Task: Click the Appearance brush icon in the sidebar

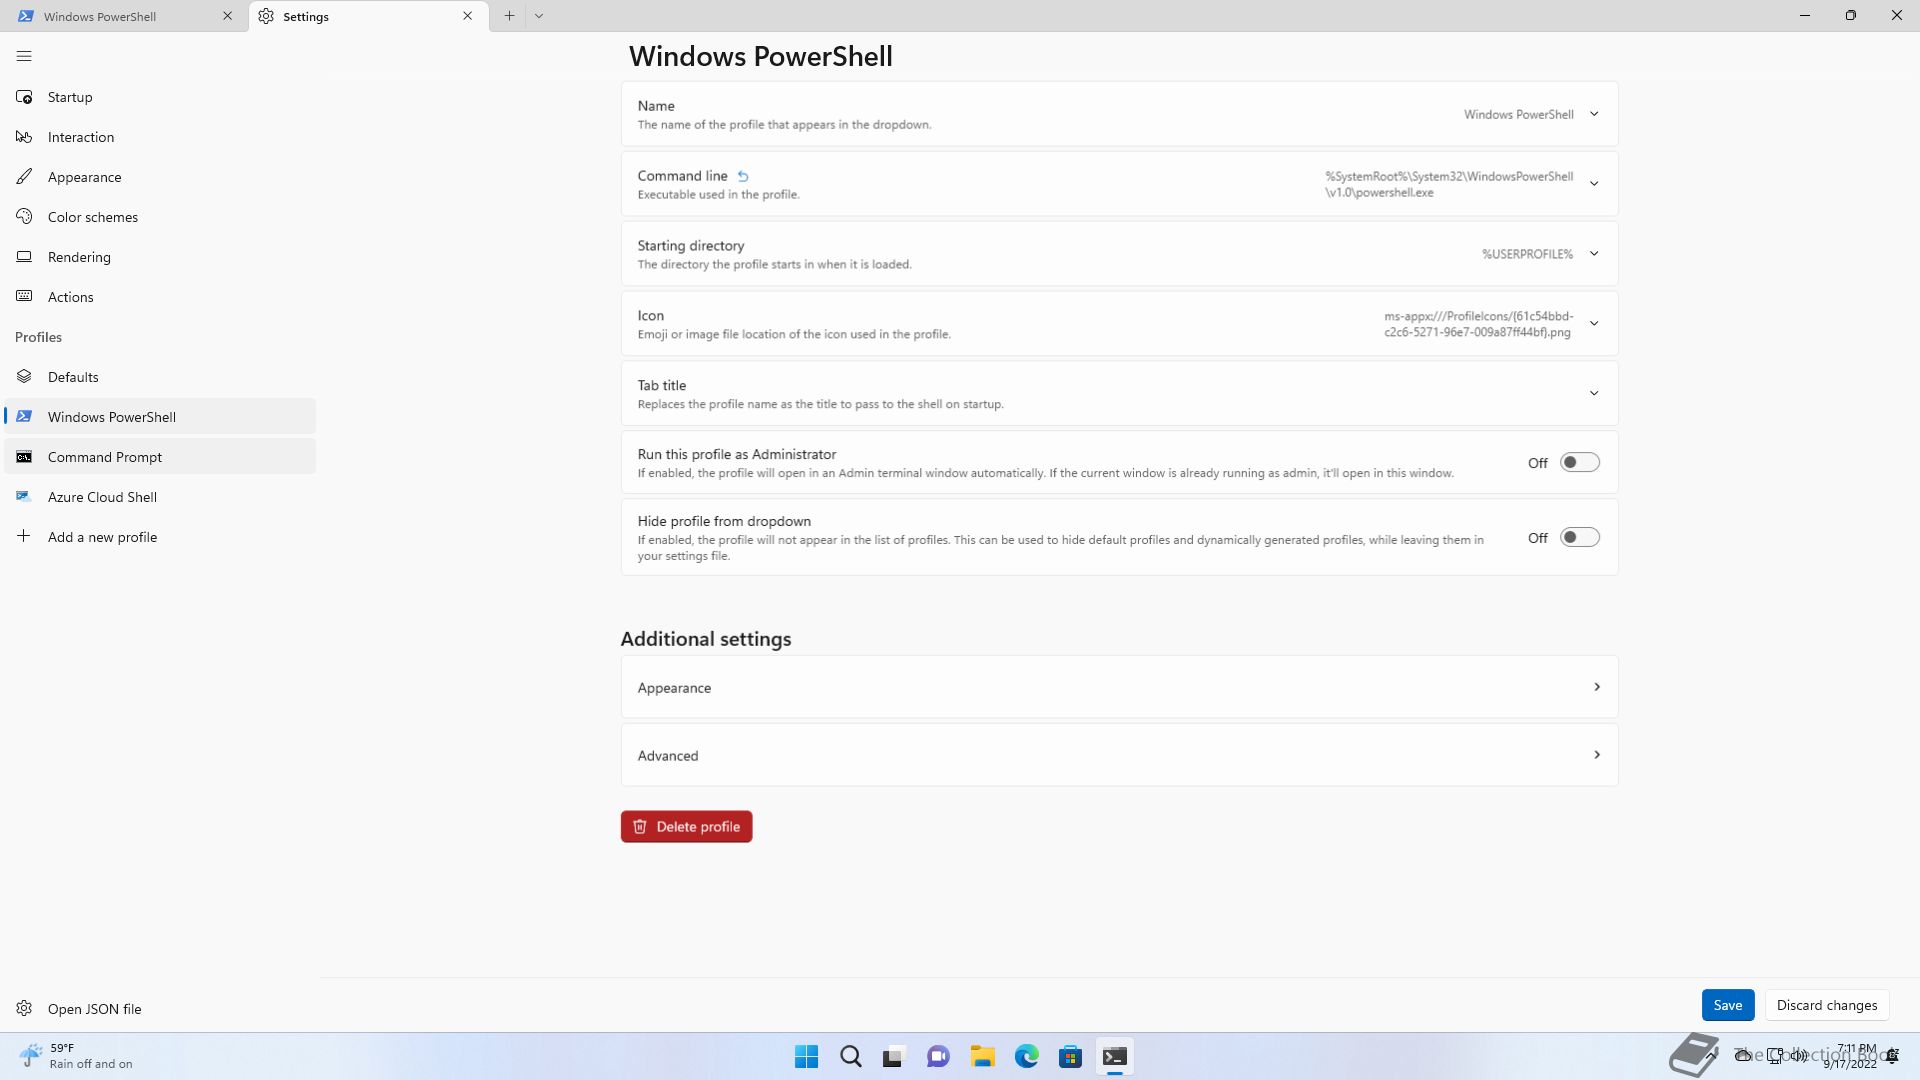Action: tap(24, 177)
